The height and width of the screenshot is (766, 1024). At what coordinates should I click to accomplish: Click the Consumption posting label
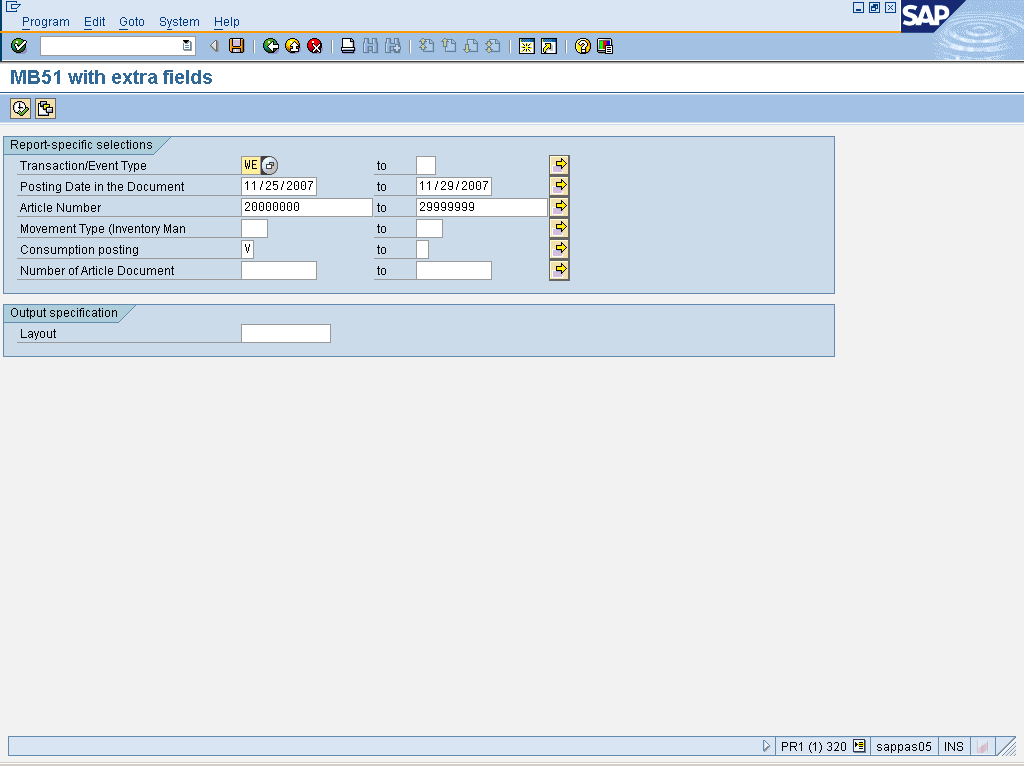[79, 249]
